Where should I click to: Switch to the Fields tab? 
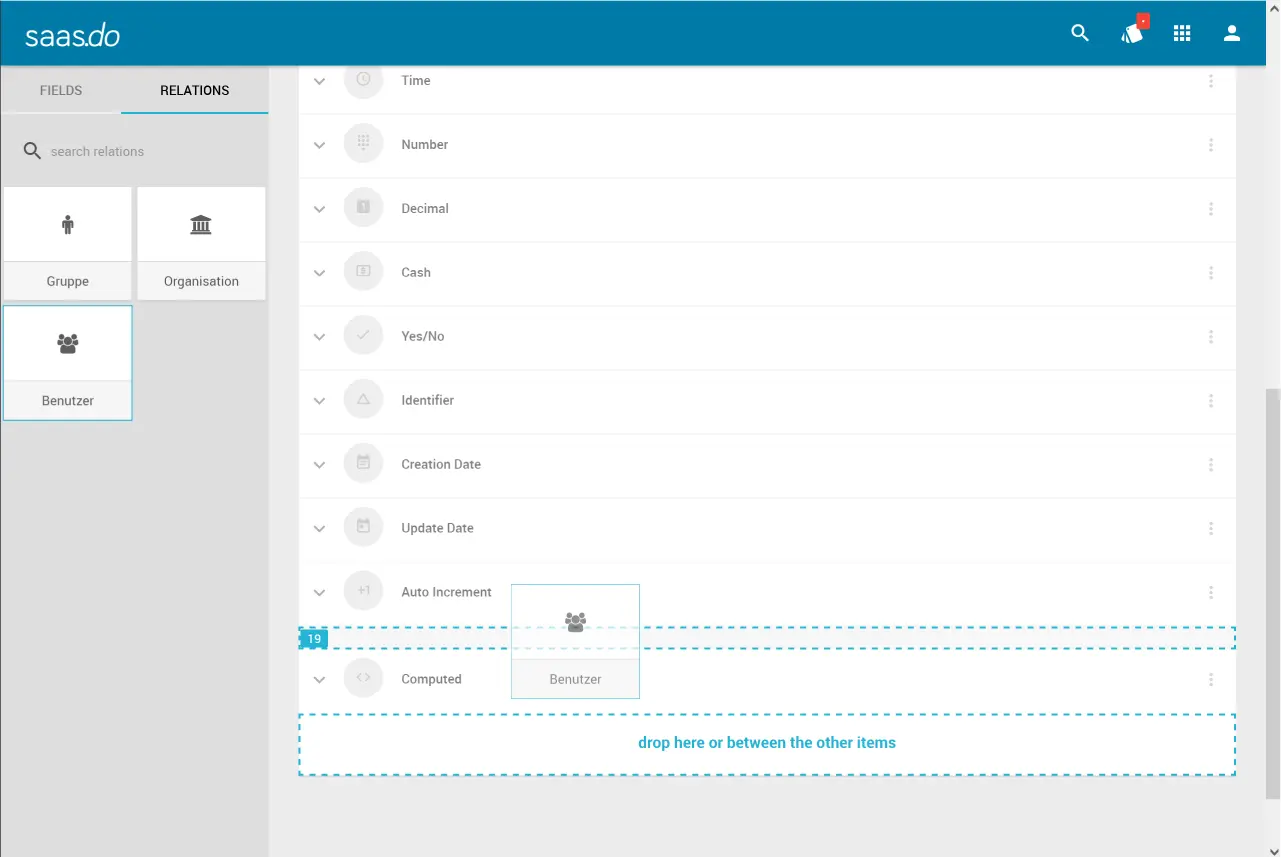tap(61, 90)
